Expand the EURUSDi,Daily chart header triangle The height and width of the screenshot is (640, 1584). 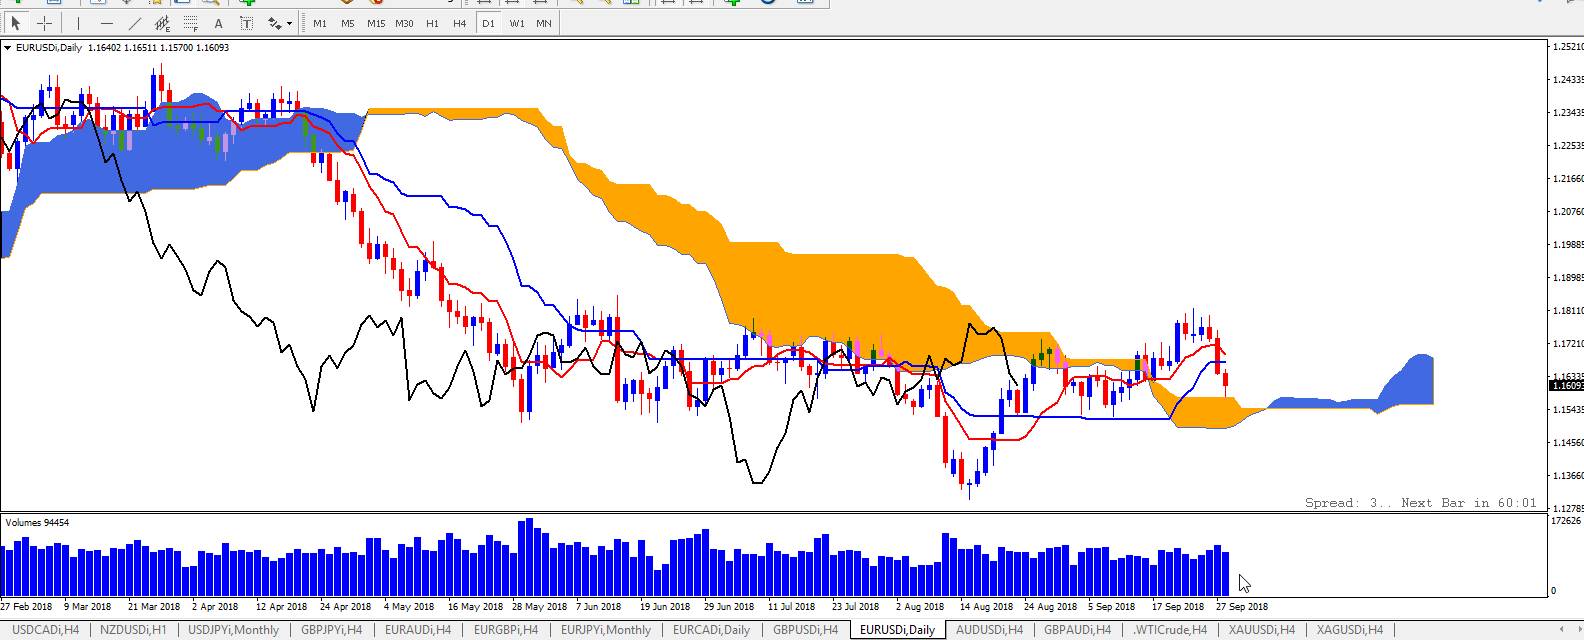8,48
